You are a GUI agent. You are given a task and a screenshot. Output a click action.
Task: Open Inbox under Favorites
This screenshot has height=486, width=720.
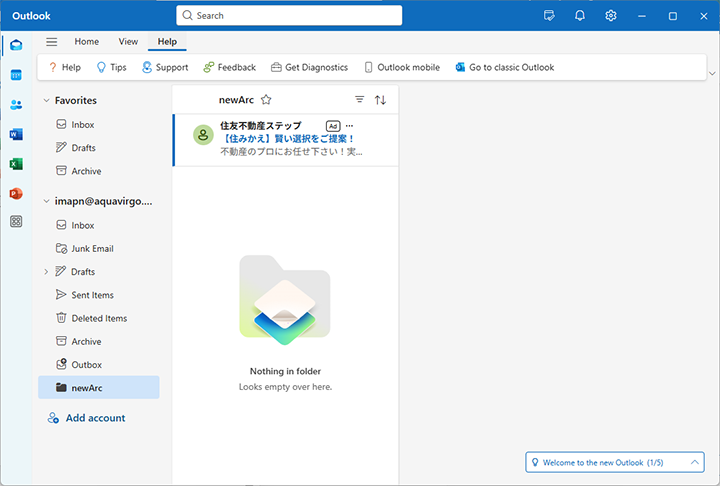99,124
